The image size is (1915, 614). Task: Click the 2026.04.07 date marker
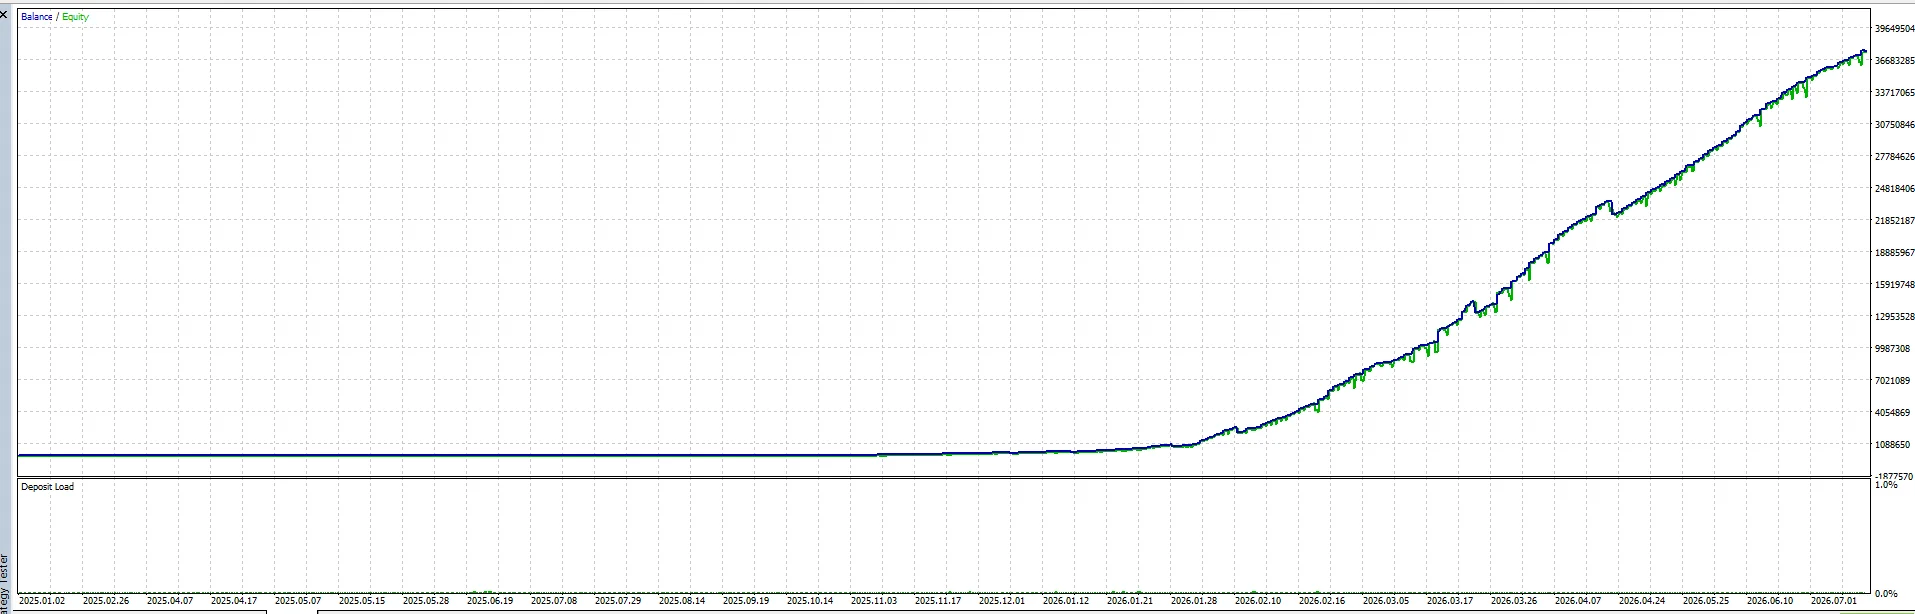pyautogui.click(x=1578, y=601)
